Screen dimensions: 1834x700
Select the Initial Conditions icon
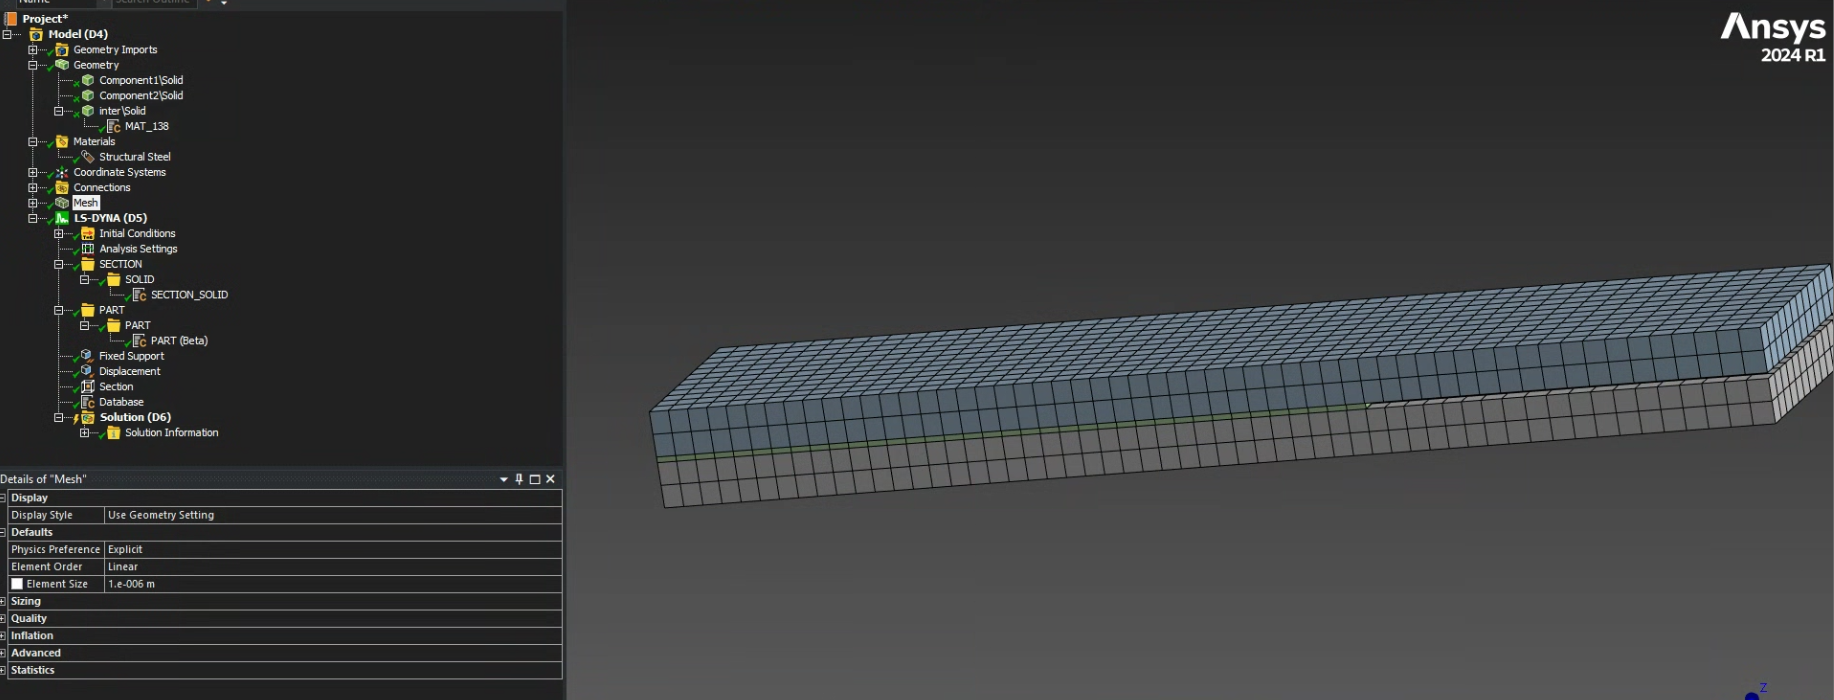[88, 233]
